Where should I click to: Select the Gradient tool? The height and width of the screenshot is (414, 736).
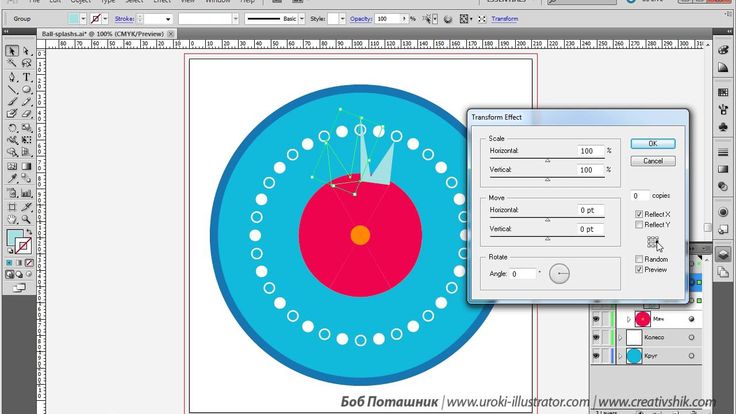click(26, 166)
